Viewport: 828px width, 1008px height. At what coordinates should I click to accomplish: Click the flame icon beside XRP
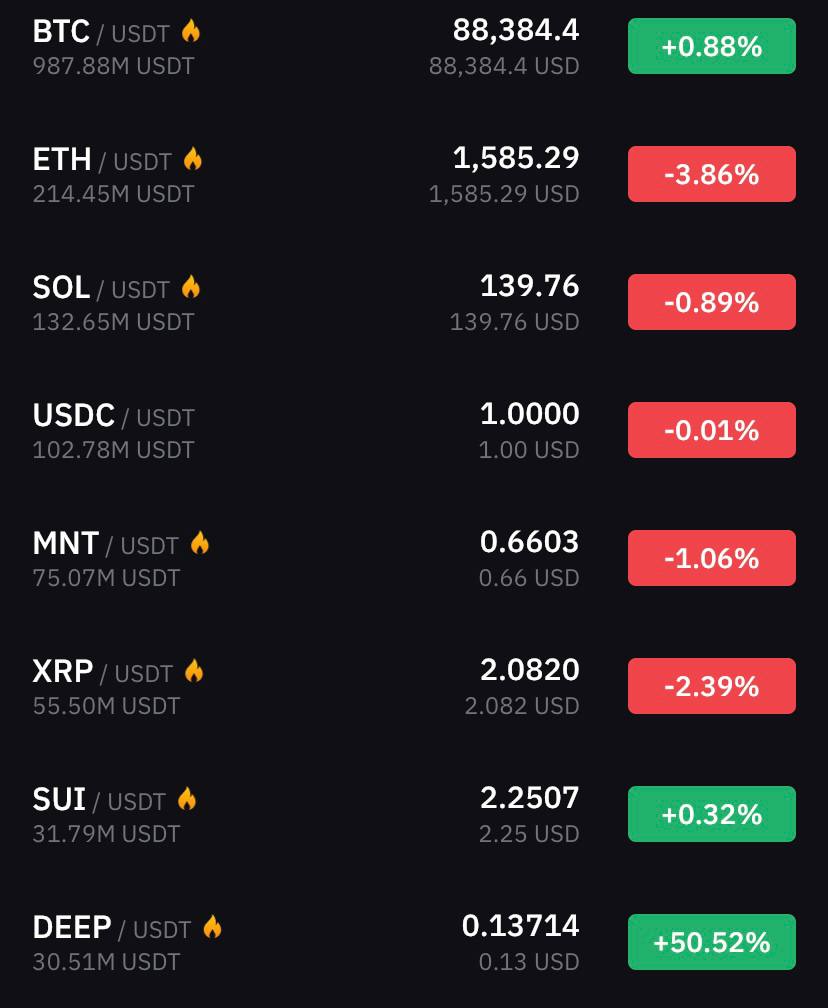[194, 670]
